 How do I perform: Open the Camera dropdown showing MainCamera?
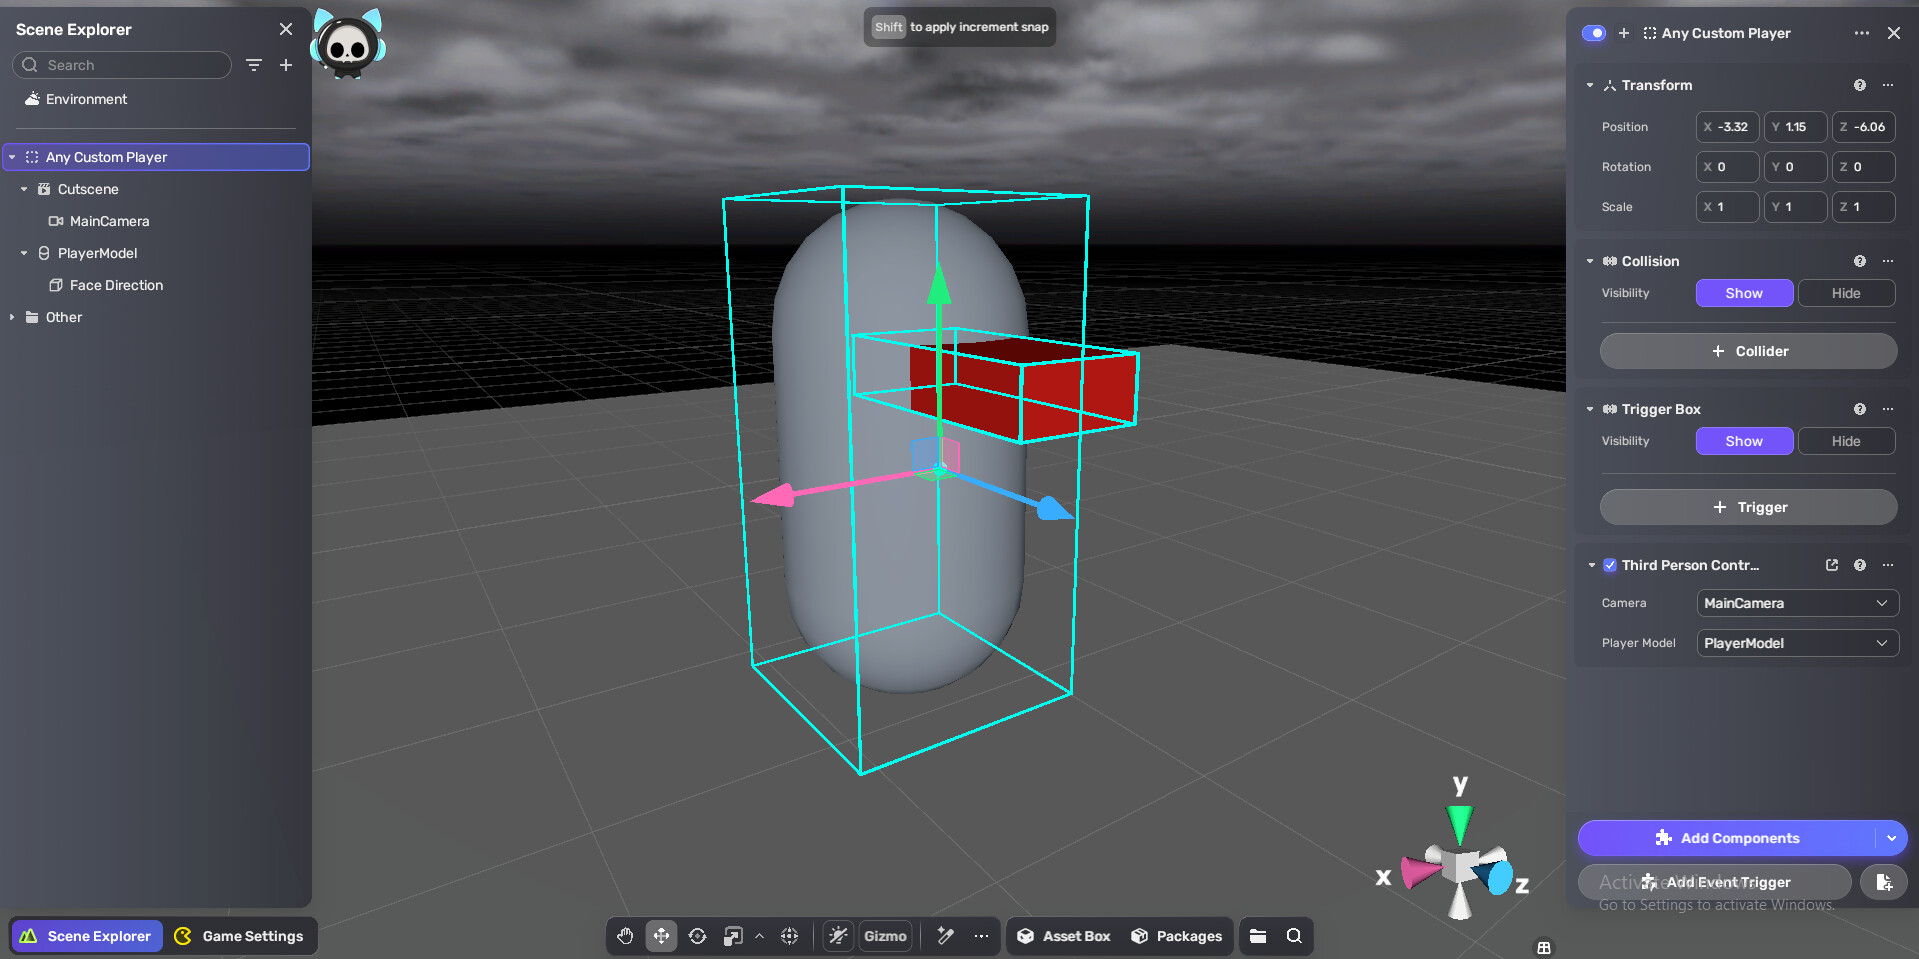point(1796,603)
